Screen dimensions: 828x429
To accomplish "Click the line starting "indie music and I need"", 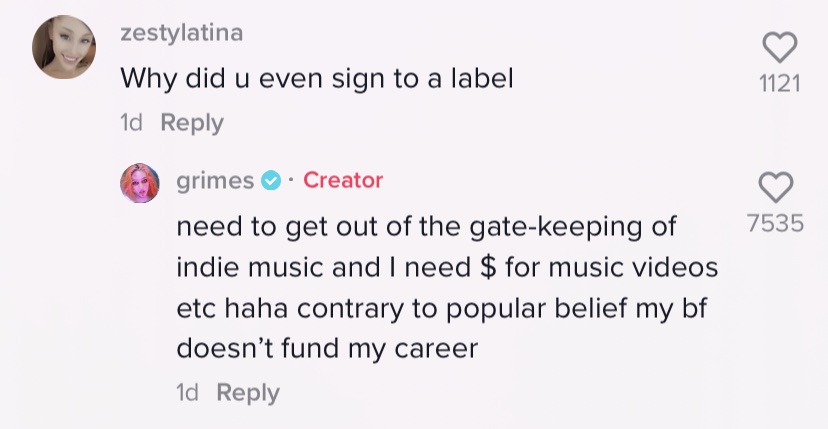I will click(x=446, y=268).
